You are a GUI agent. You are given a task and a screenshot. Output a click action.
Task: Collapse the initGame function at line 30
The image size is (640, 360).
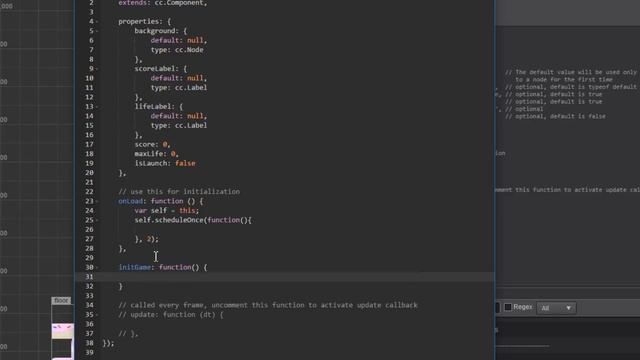(x=97, y=268)
